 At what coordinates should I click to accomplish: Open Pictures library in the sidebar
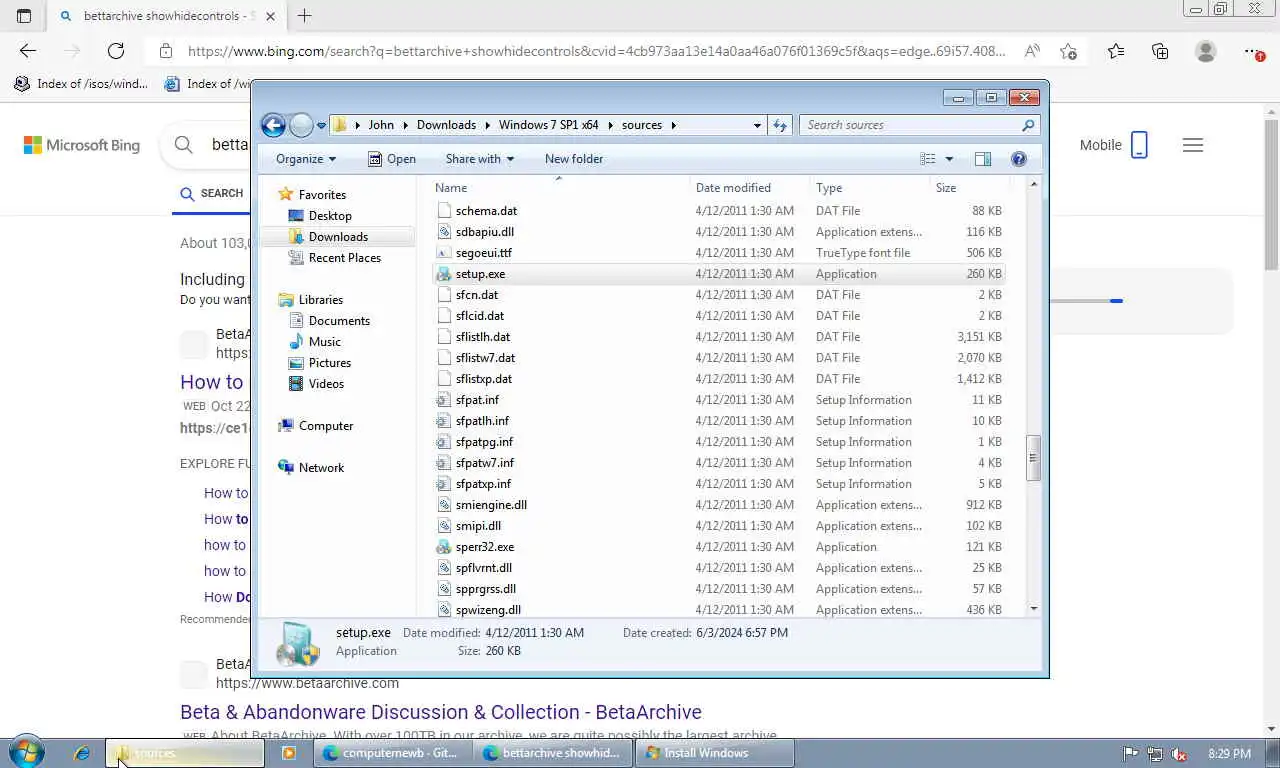(x=329, y=363)
